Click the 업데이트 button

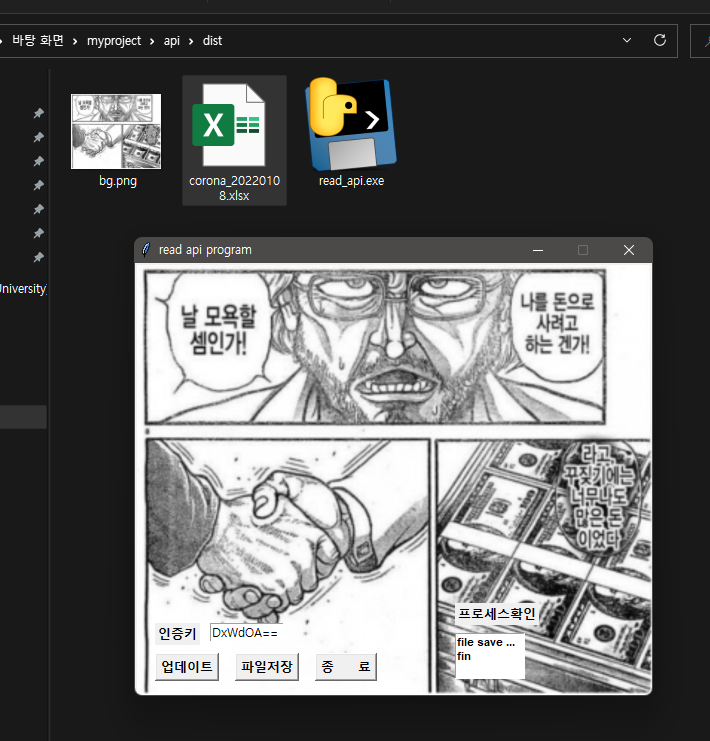click(x=187, y=667)
